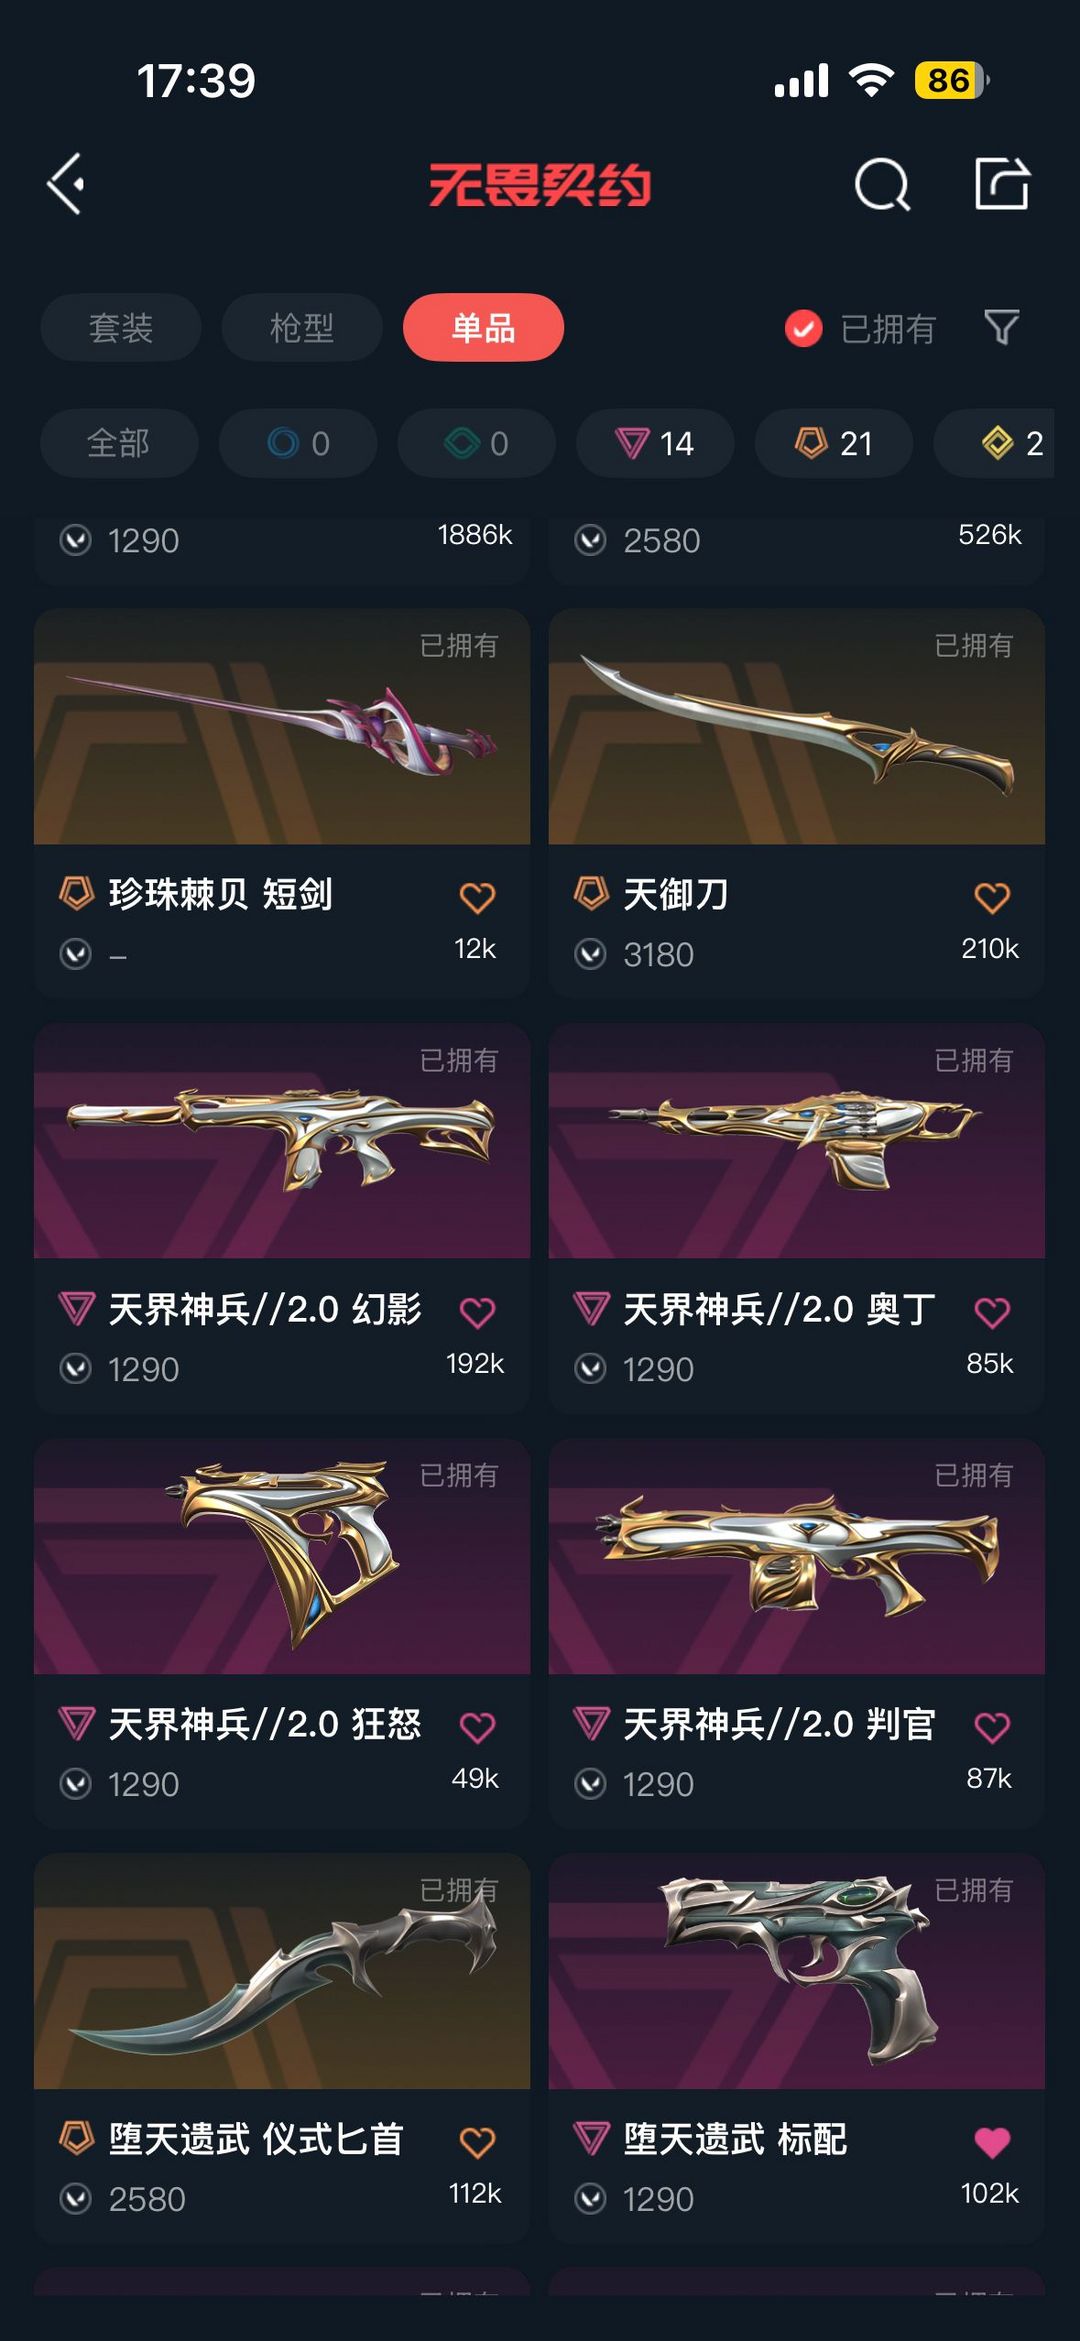
Task: Go back using the top-left arrow
Action: [67, 184]
